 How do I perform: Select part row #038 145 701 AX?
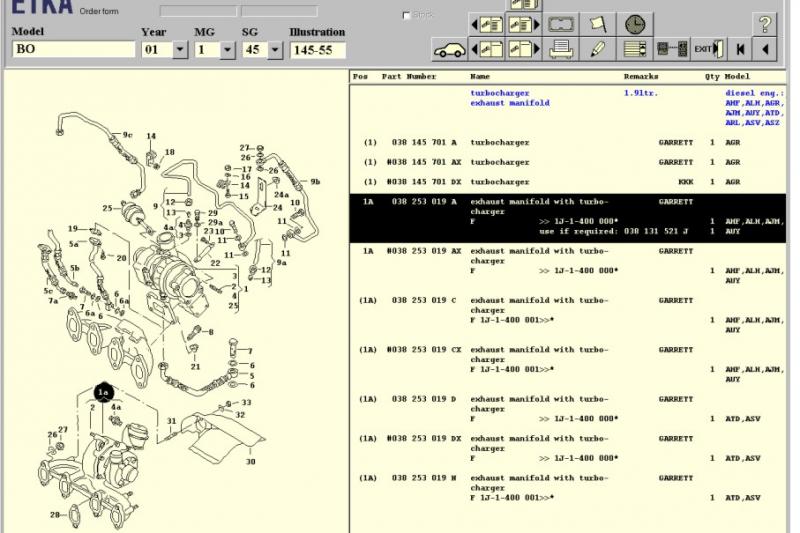point(567,162)
